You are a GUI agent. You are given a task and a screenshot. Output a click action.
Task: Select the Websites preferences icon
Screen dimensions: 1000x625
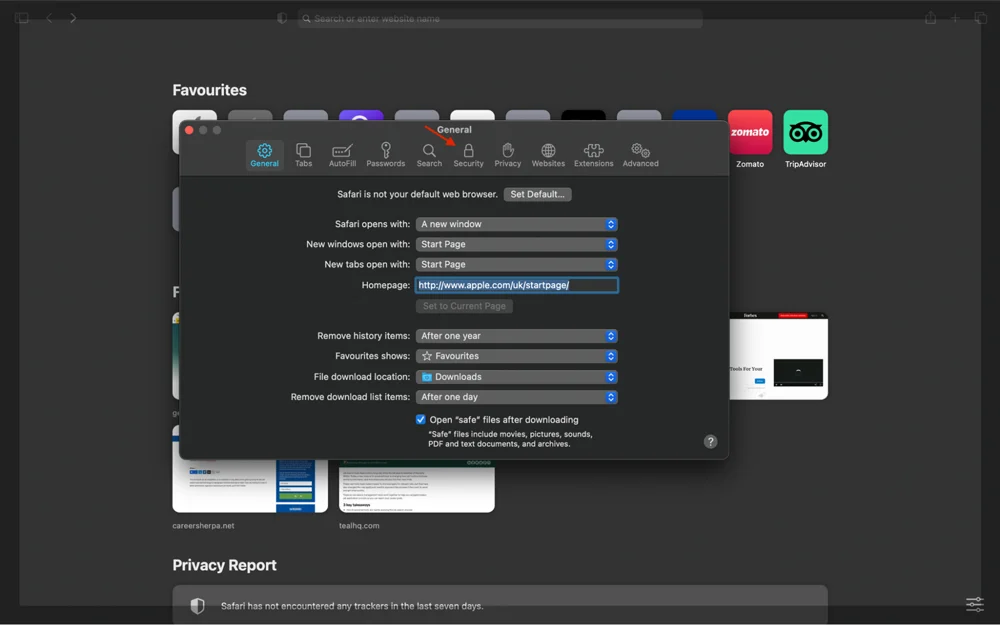(x=548, y=155)
